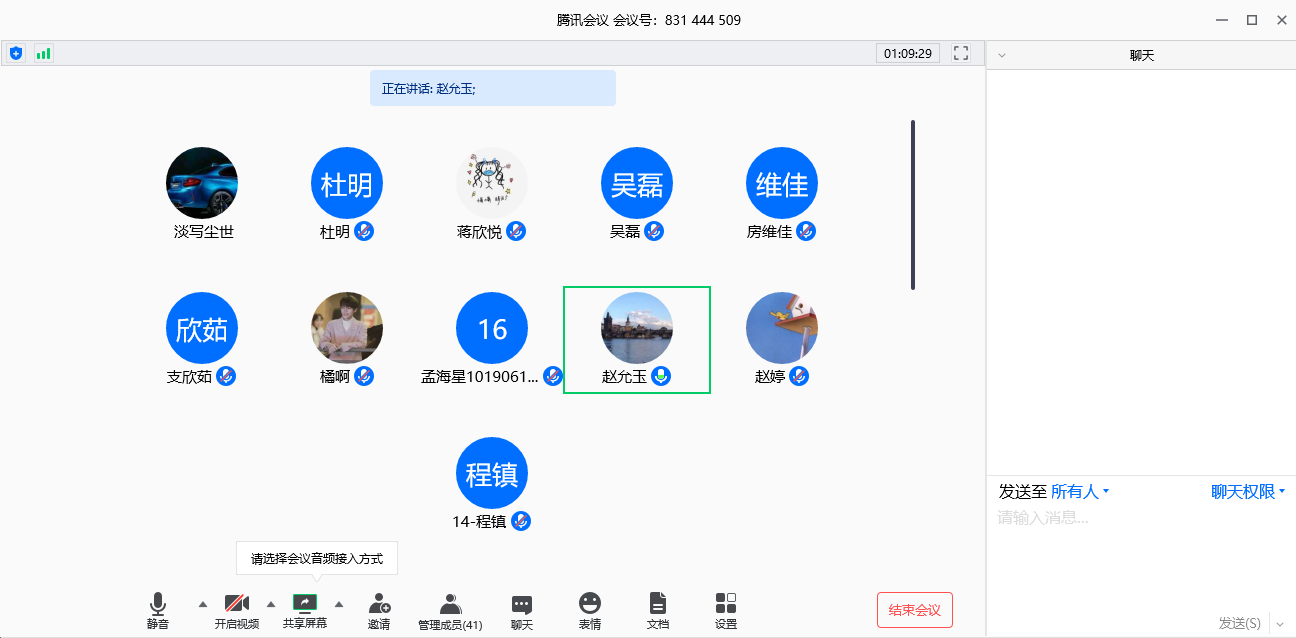The height and width of the screenshot is (638, 1296).
Task: Open meeting settings (设置)
Action: [726, 605]
